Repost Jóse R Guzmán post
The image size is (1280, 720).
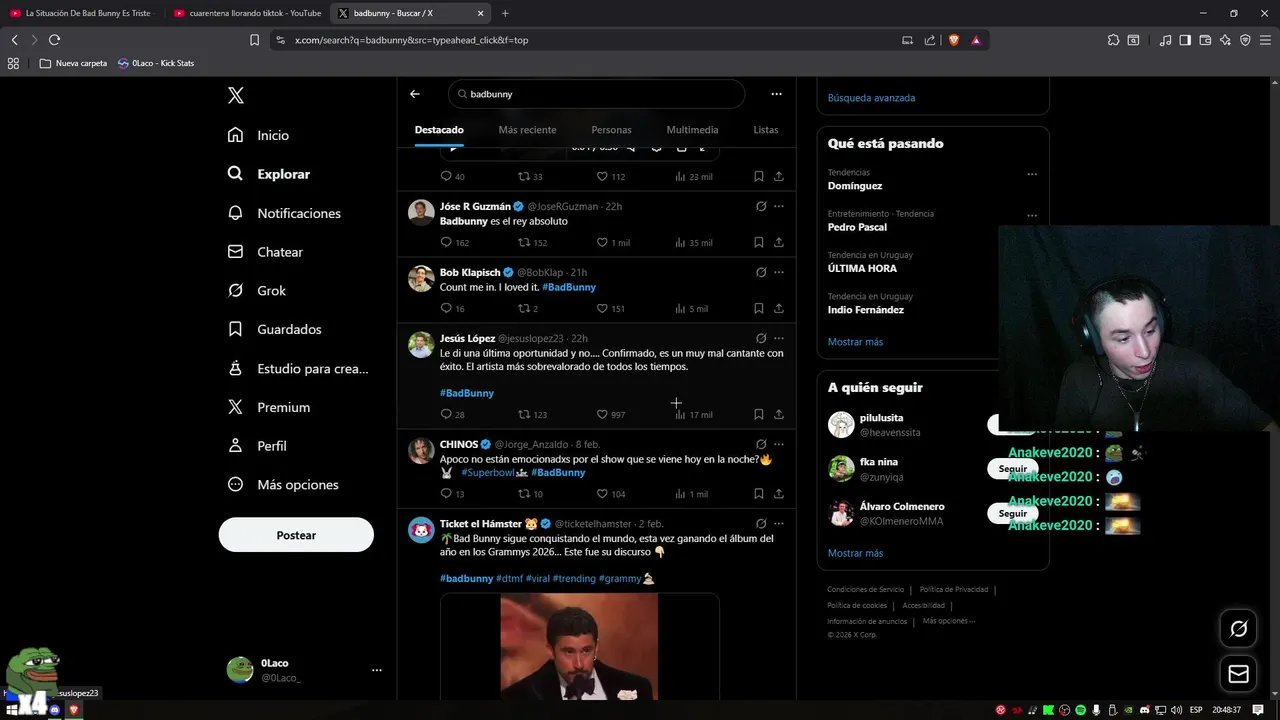pos(523,242)
